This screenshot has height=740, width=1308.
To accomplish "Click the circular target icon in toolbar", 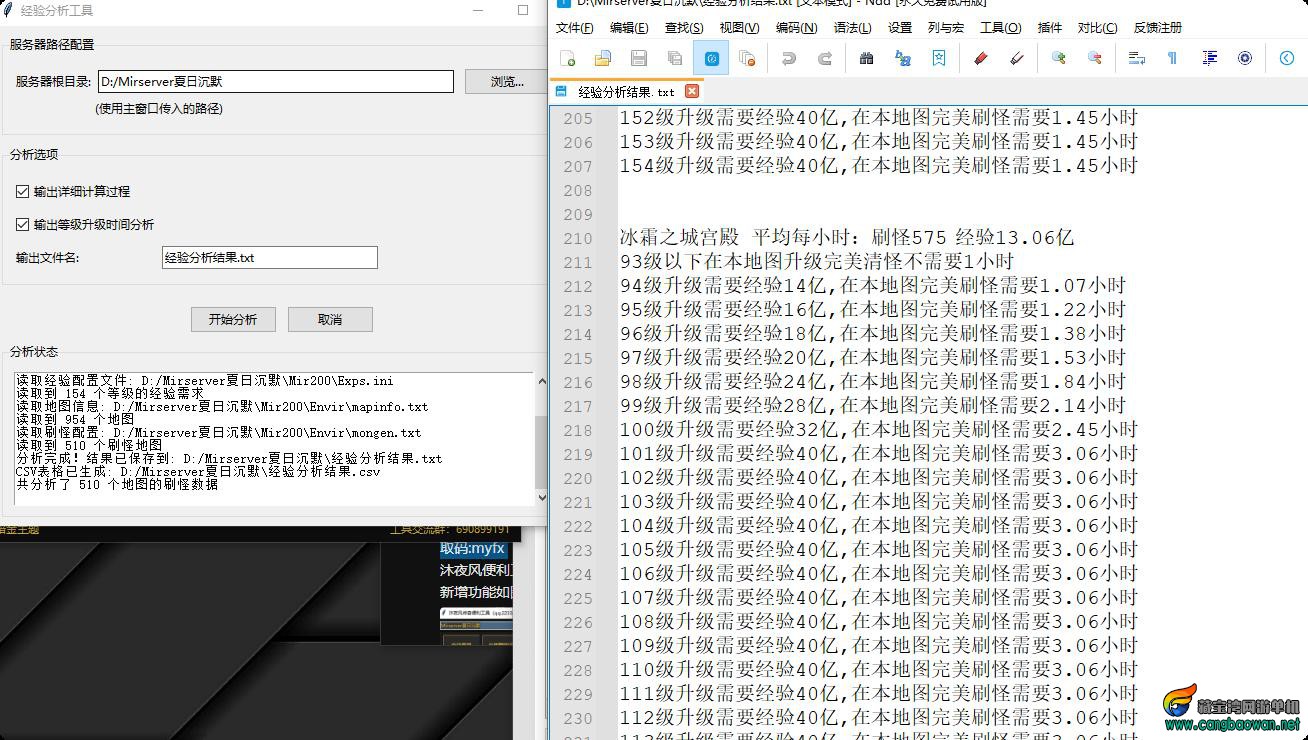I will pyautogui.click(x=1245, y=58).
